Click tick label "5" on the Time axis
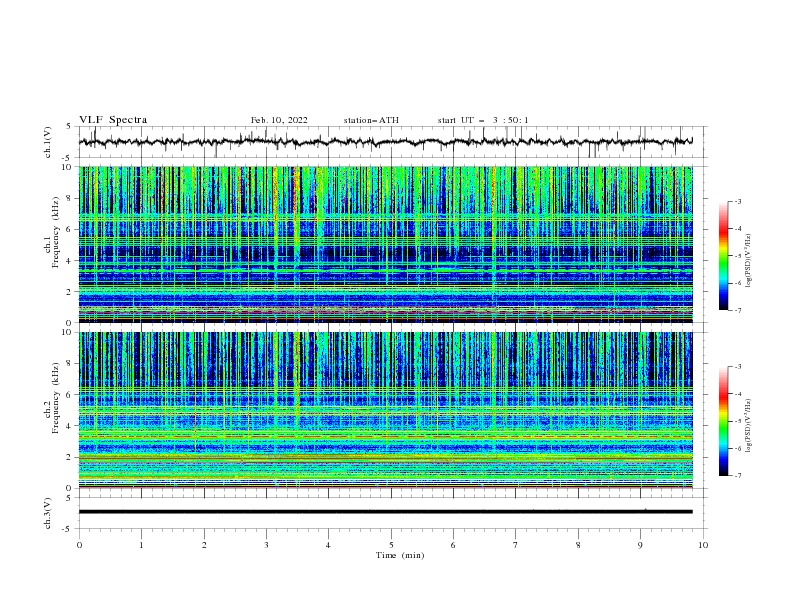This screenshot has height=612, width=792. 391,545
